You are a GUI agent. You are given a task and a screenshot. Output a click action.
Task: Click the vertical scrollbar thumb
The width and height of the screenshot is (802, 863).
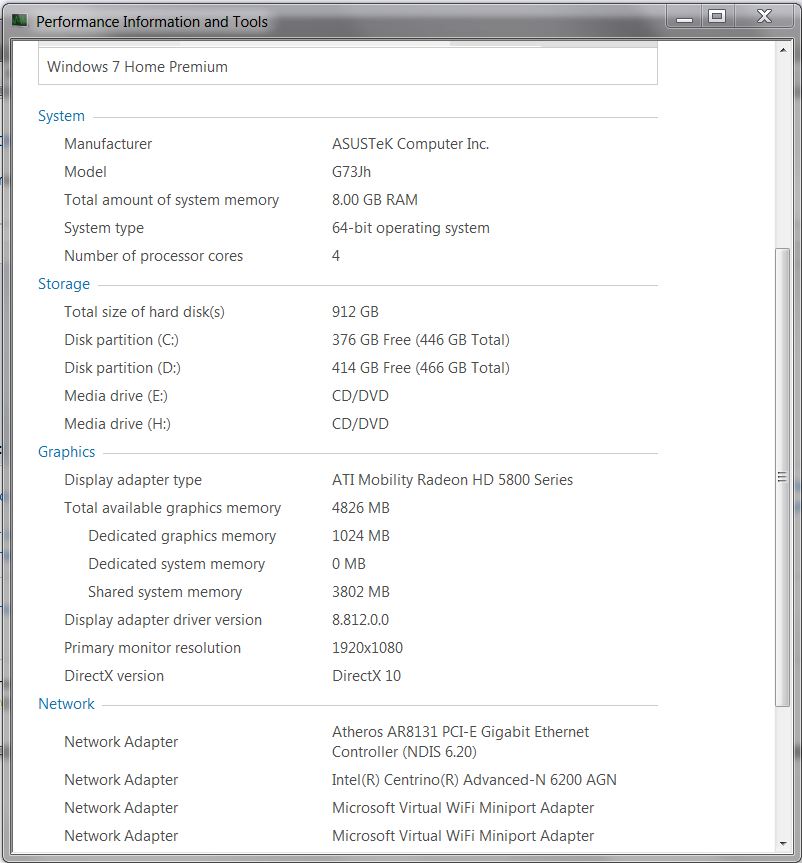click(782, 477)
